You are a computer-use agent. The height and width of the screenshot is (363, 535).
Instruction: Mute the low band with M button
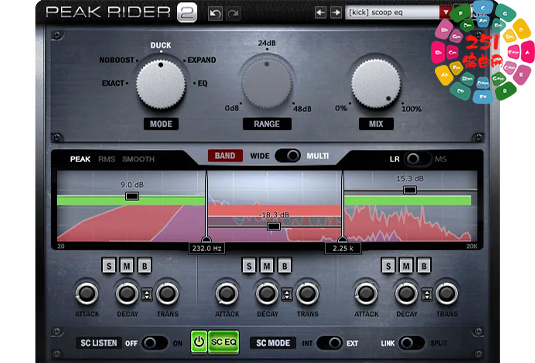[x=127, y=265]
